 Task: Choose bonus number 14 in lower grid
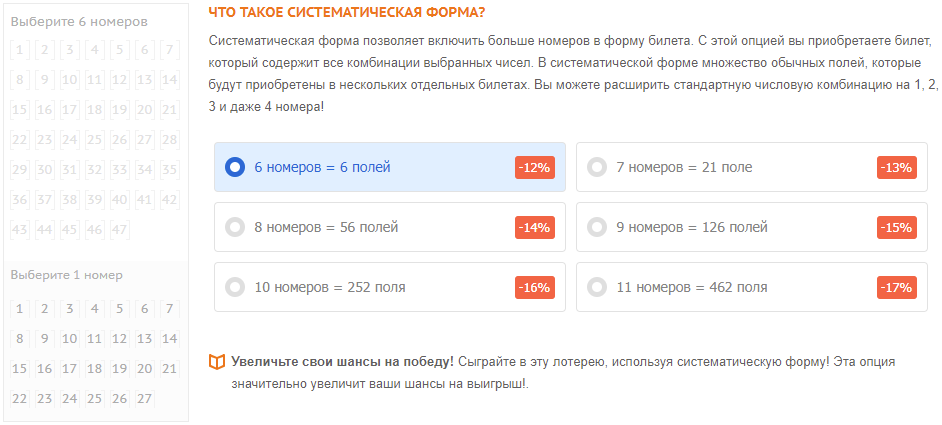click(169, 338)
